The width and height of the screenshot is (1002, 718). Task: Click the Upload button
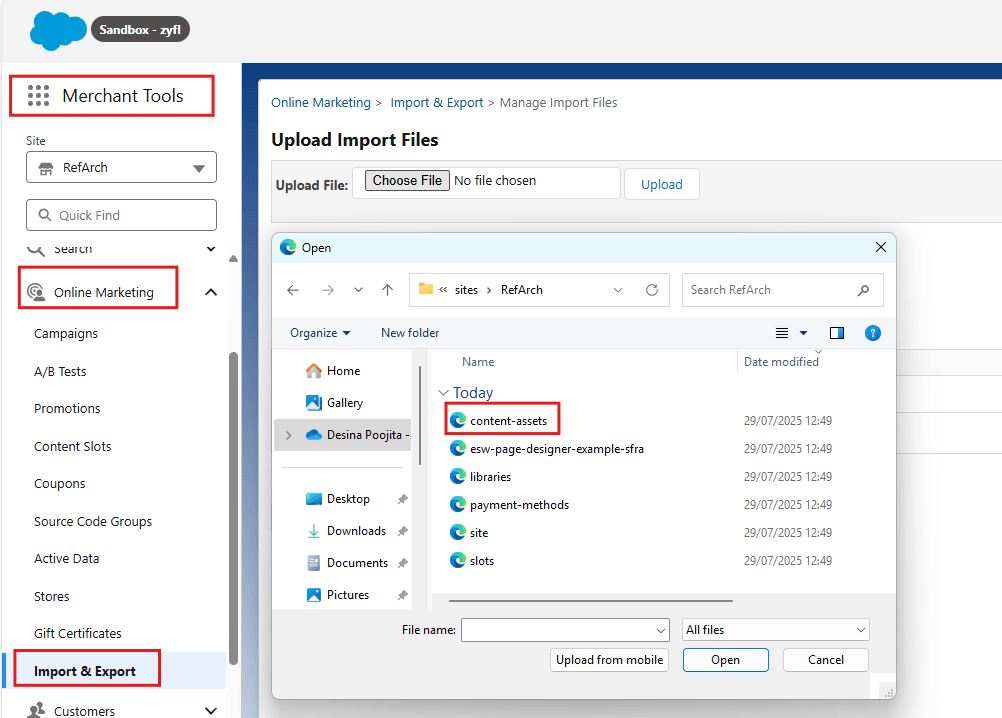point(661,185)
